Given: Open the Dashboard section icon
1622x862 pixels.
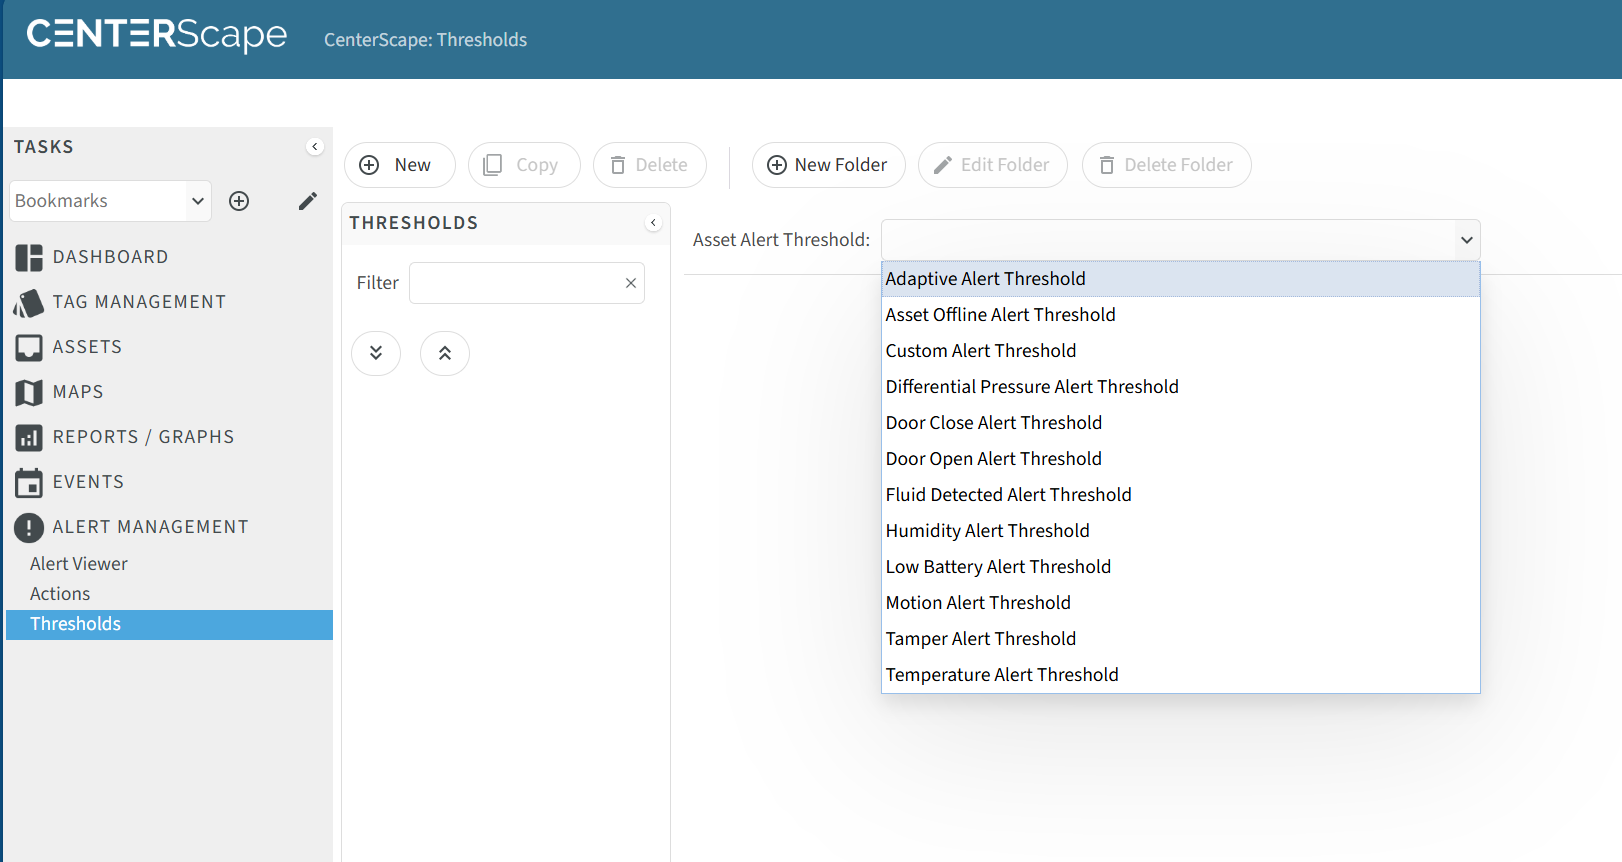Looking at the screenshot, I should (29, 258).
